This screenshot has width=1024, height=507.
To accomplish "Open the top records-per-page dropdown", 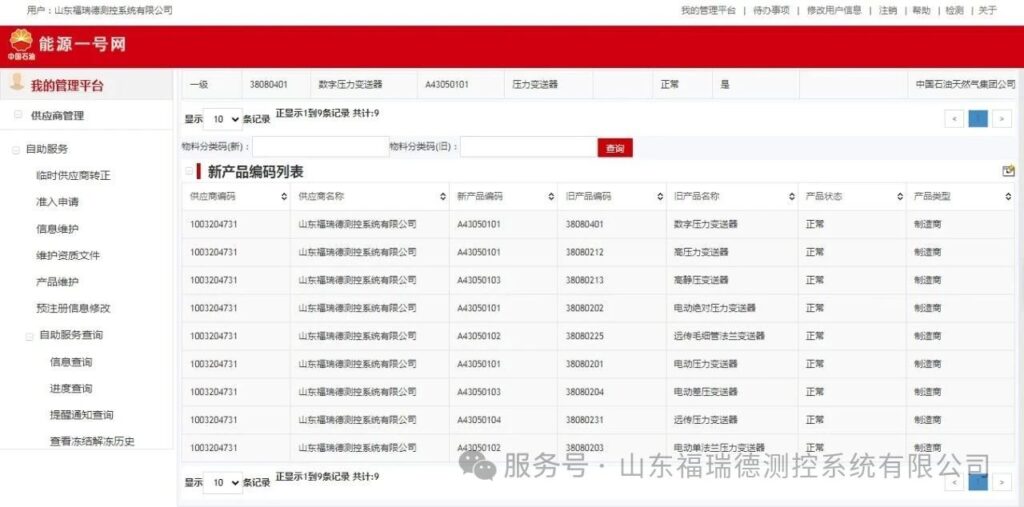I will [x=223, y=120].
